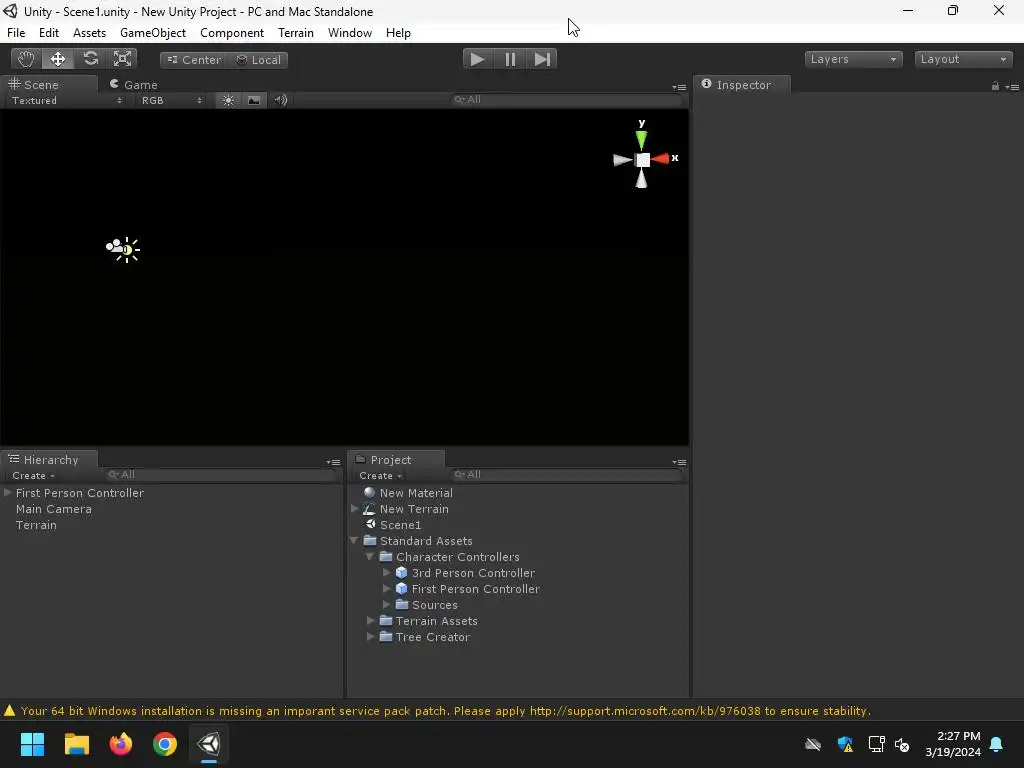1024x768 pixels.
Task: Open Project panel options menu
Action: tap(679, 462)
